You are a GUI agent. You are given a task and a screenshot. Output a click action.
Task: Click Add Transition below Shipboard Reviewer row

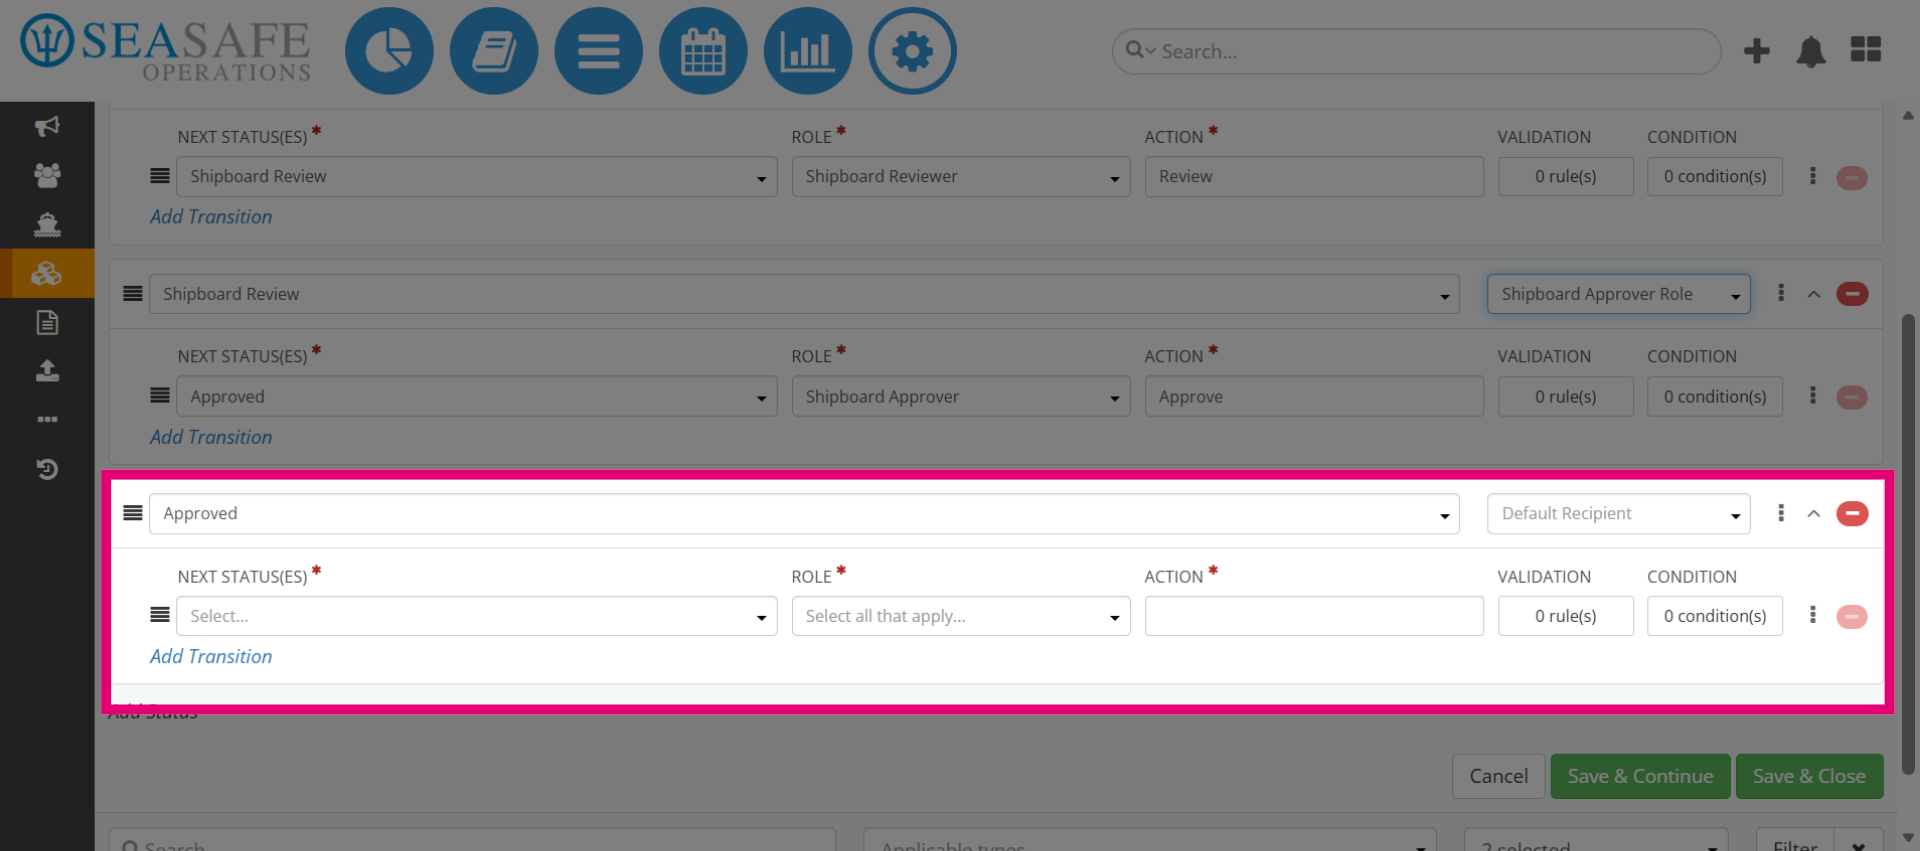coord(211,217)
